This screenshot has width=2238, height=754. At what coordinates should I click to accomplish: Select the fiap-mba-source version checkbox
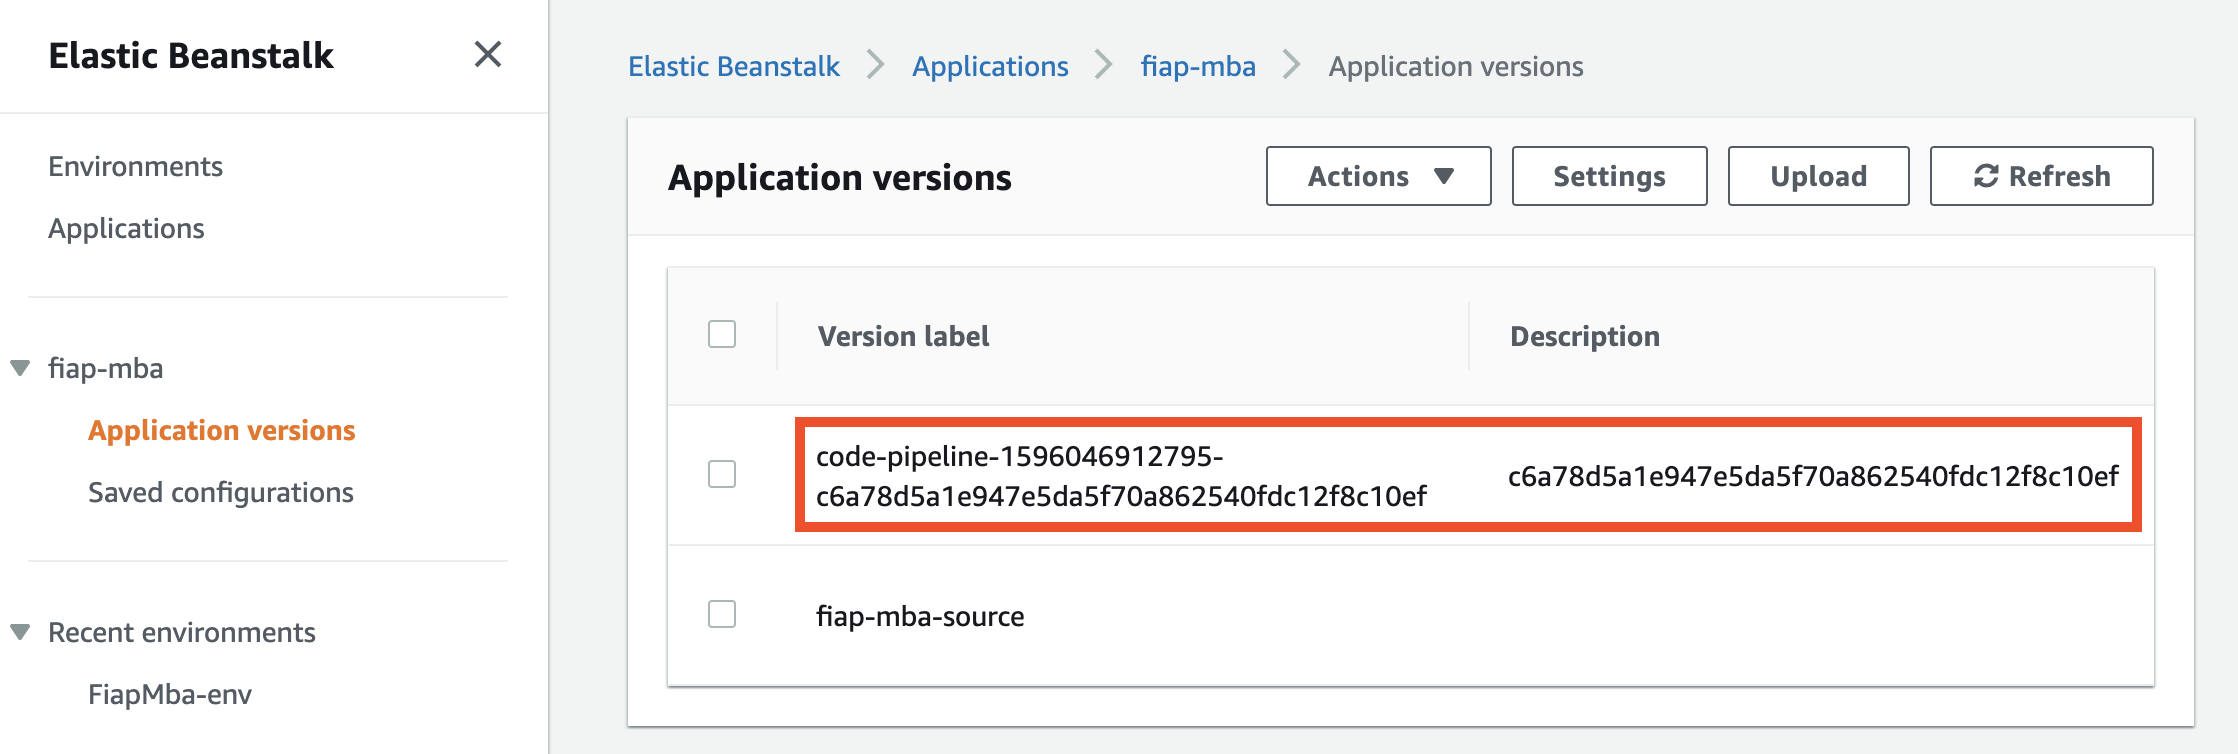coord(721,614)
